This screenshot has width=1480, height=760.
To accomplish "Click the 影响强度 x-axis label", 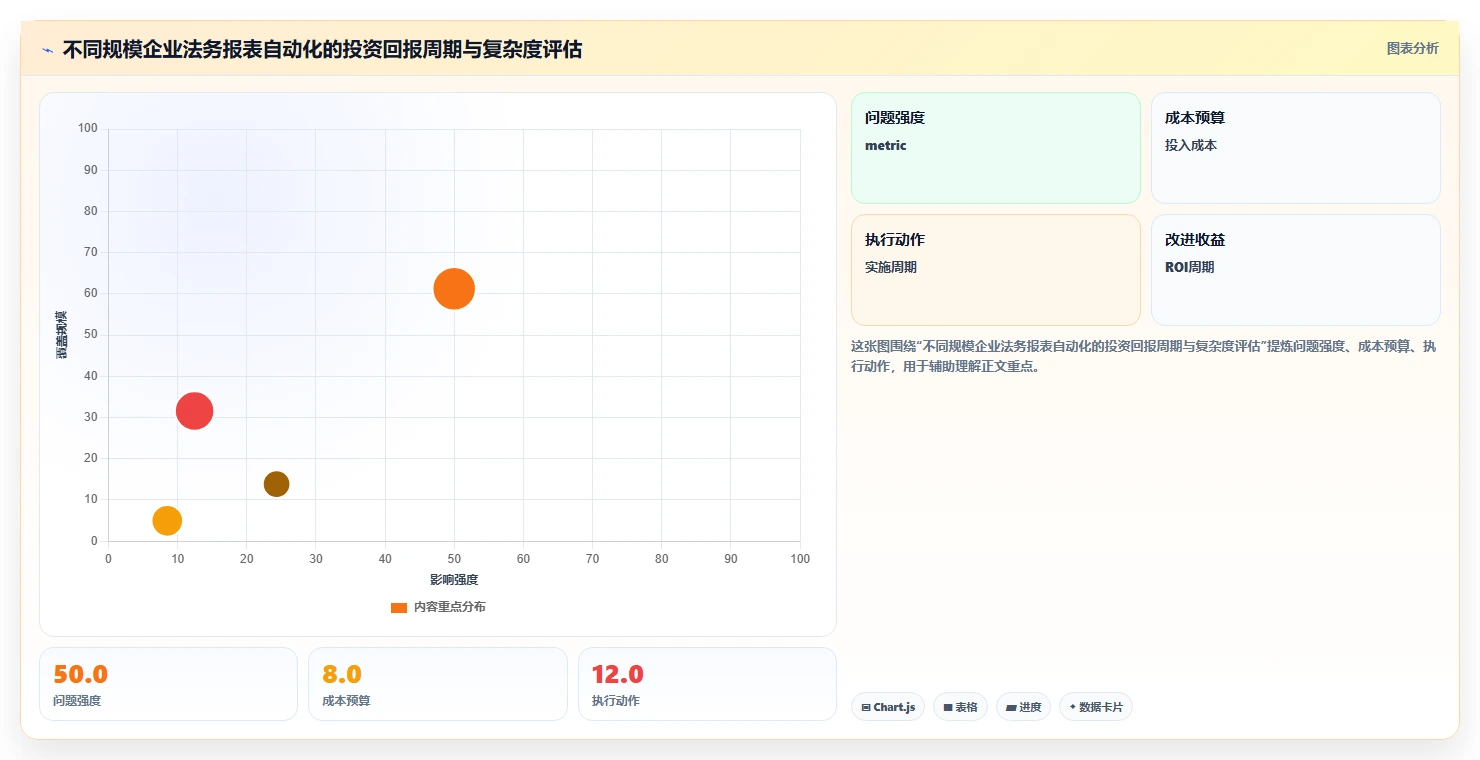I will pyautogui.click(x=454, y=580).
